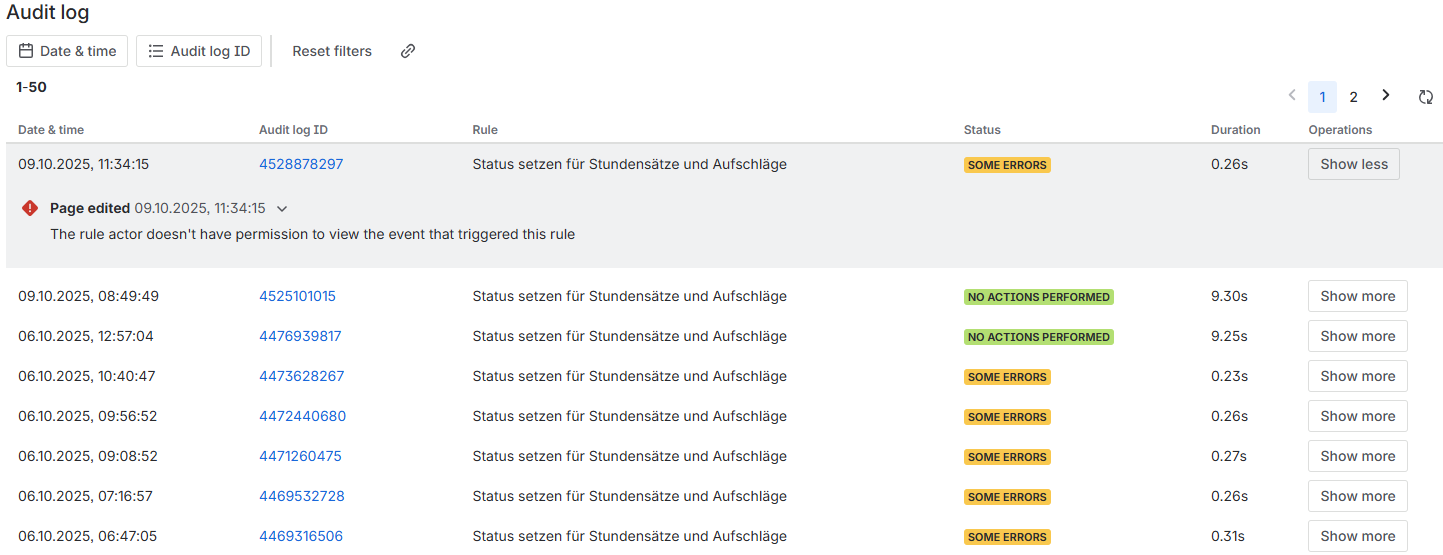Screen dimensions: 1443x555
Task: Reset all filters
Action: click(x=332, y=51)
